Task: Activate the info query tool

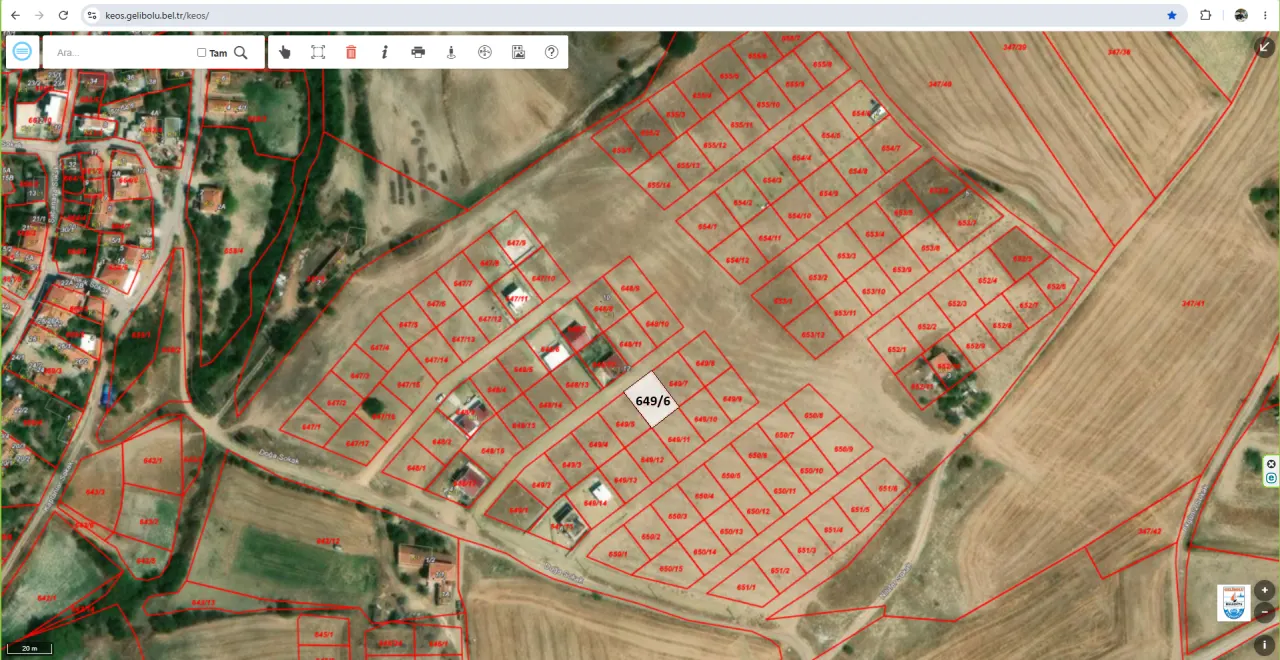Action: click(385, 52)
